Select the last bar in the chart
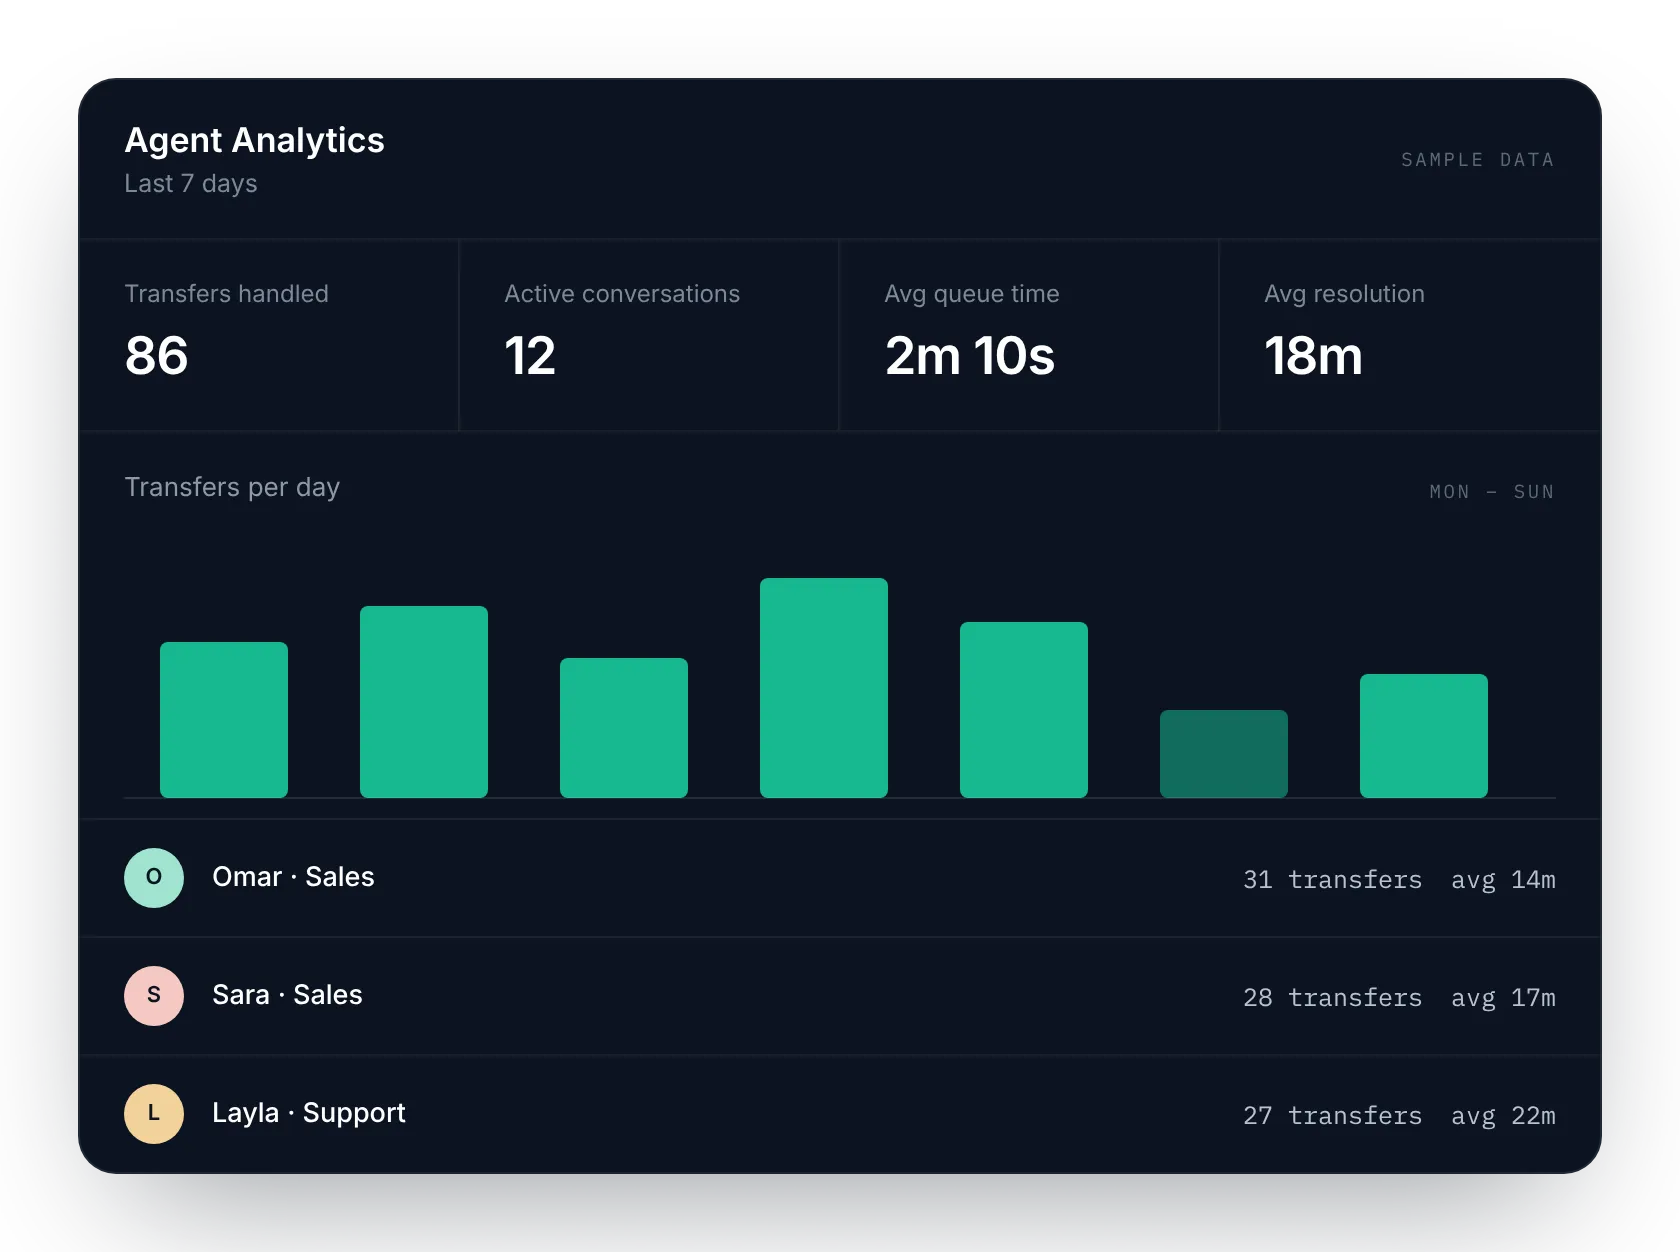Viewport: 1680px width, 1252px height. [x=1424, y=736]
